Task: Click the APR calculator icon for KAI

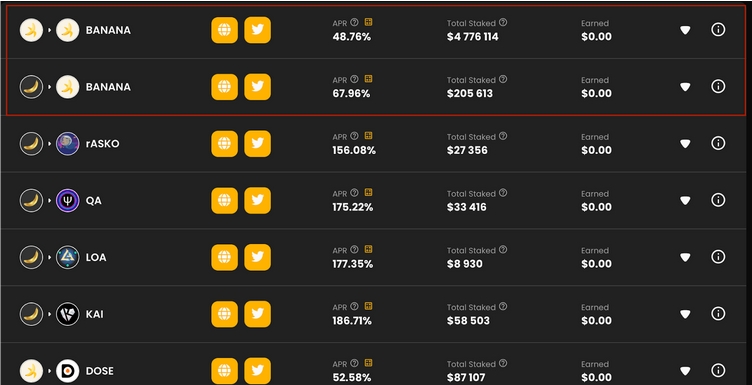Action: tap(368, 306)
